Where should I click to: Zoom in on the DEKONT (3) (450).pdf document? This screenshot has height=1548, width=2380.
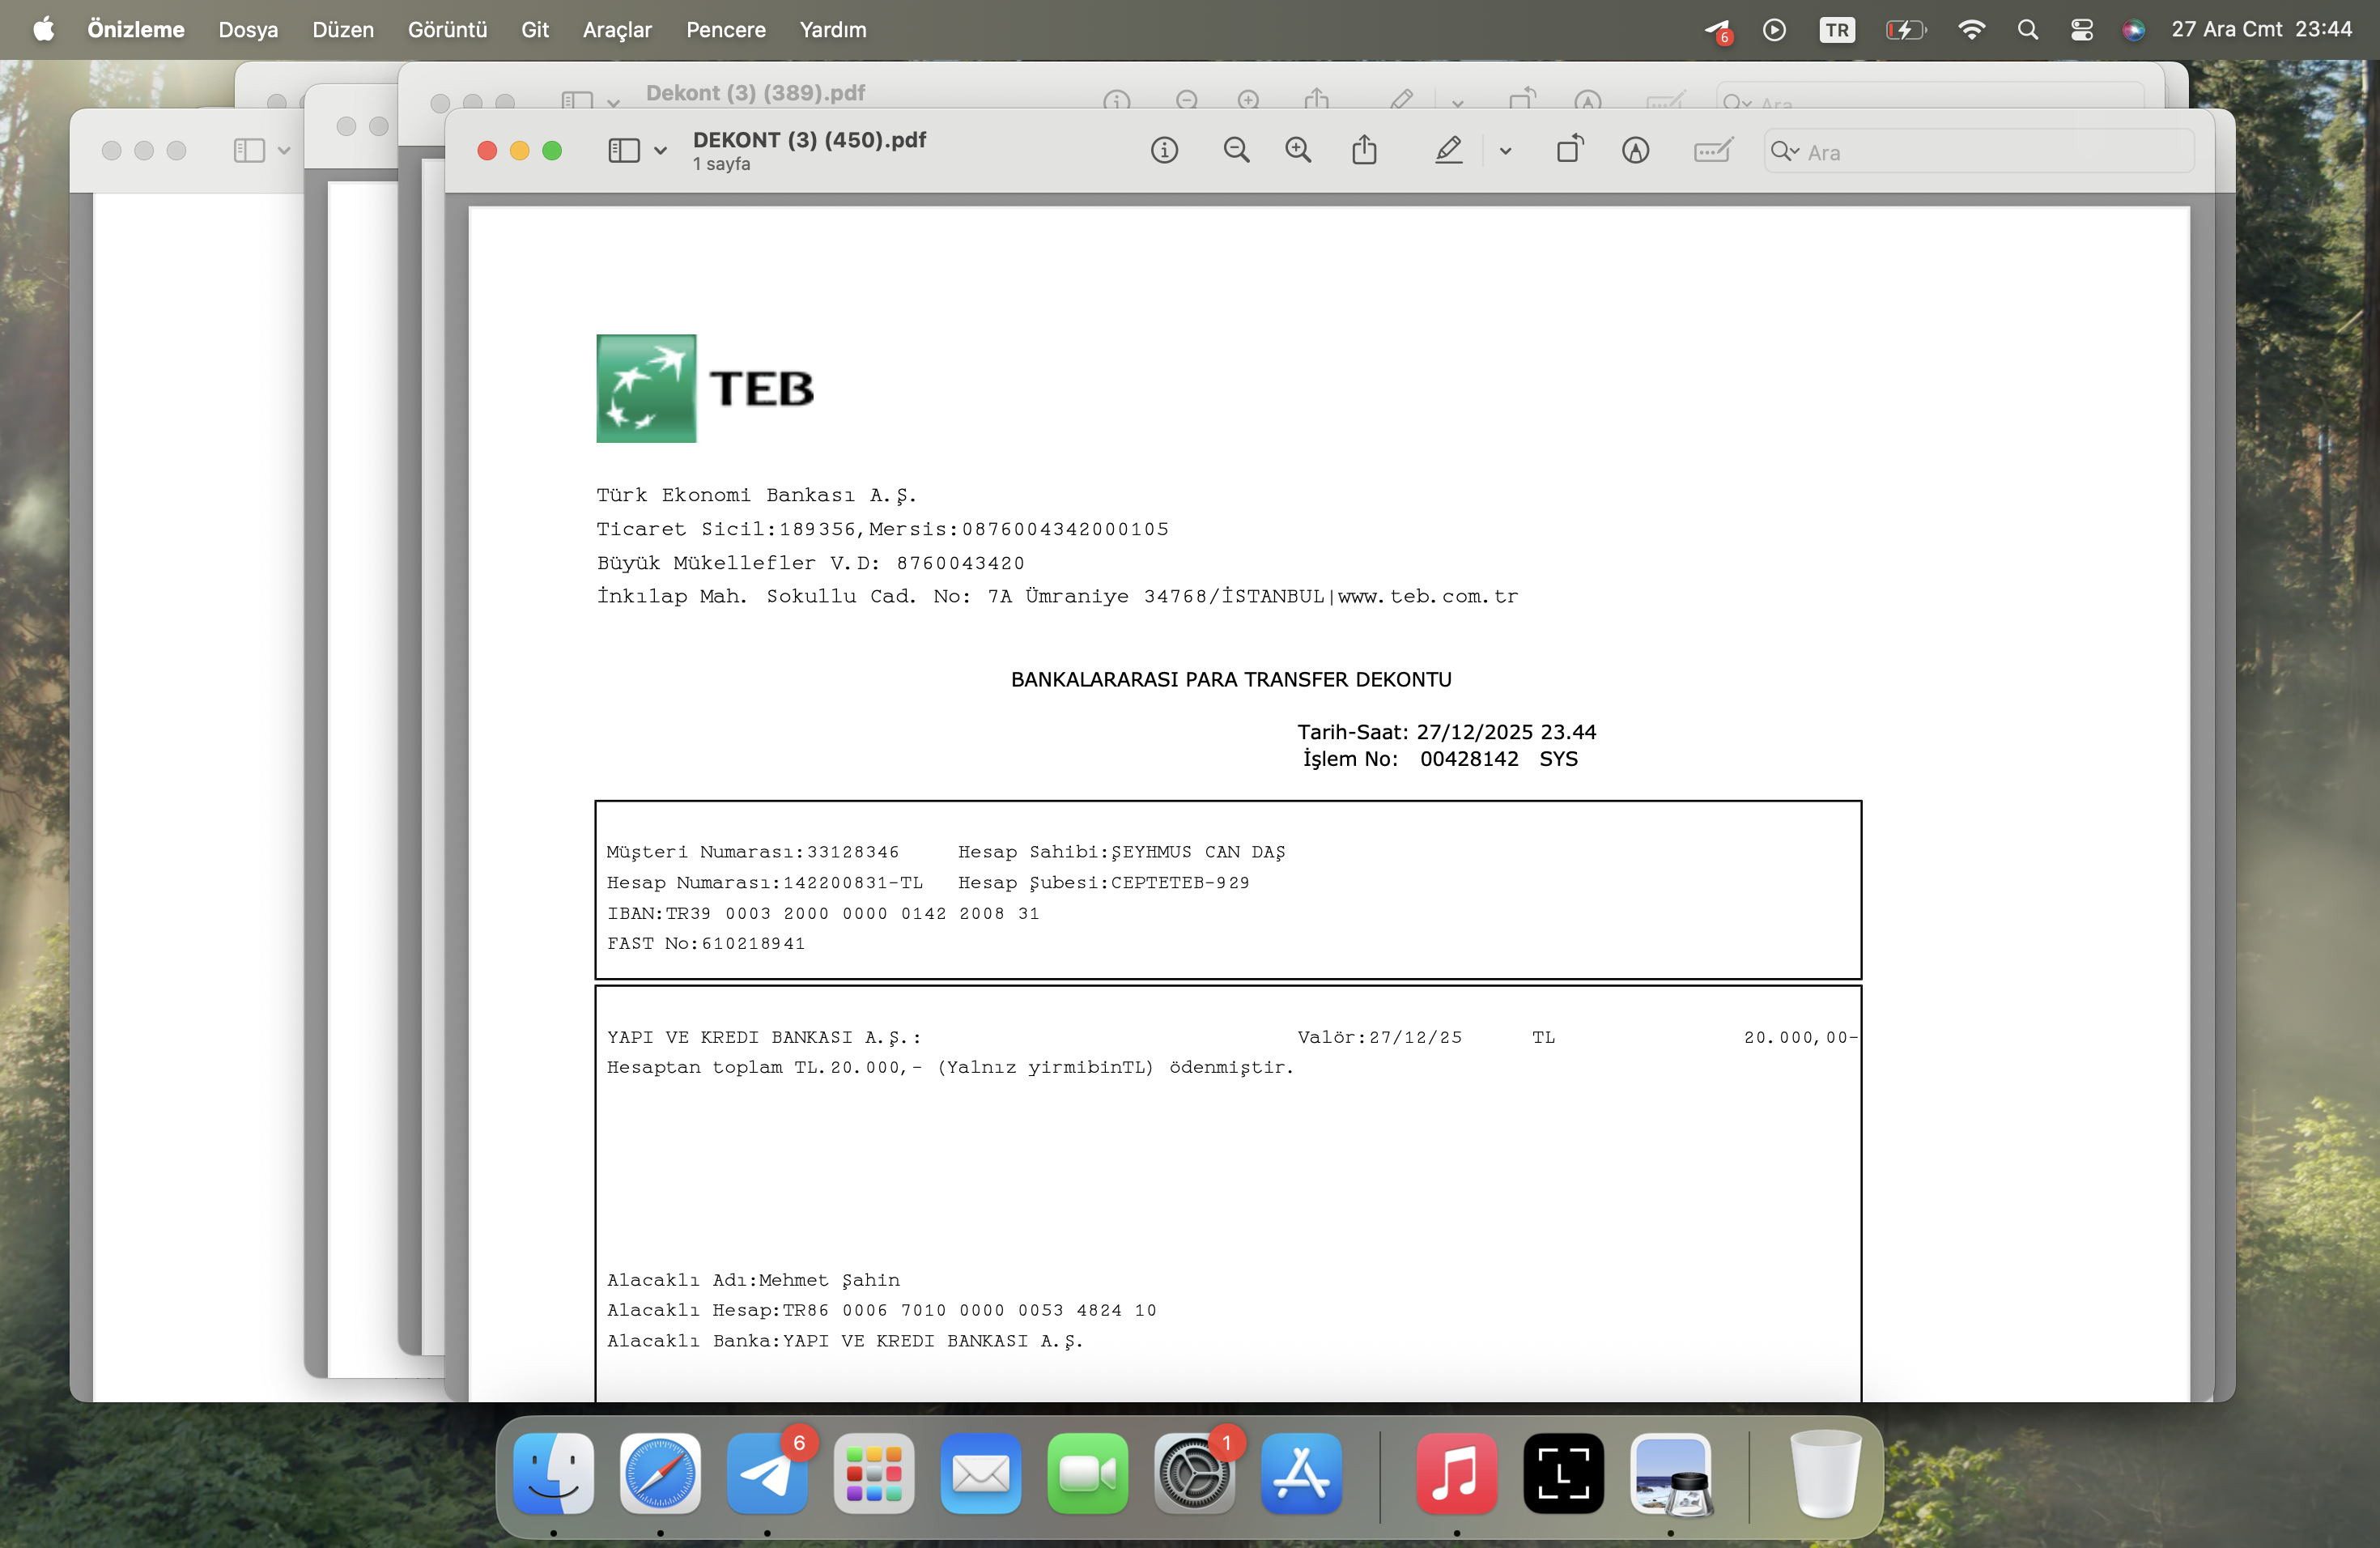coord(1298,151)
